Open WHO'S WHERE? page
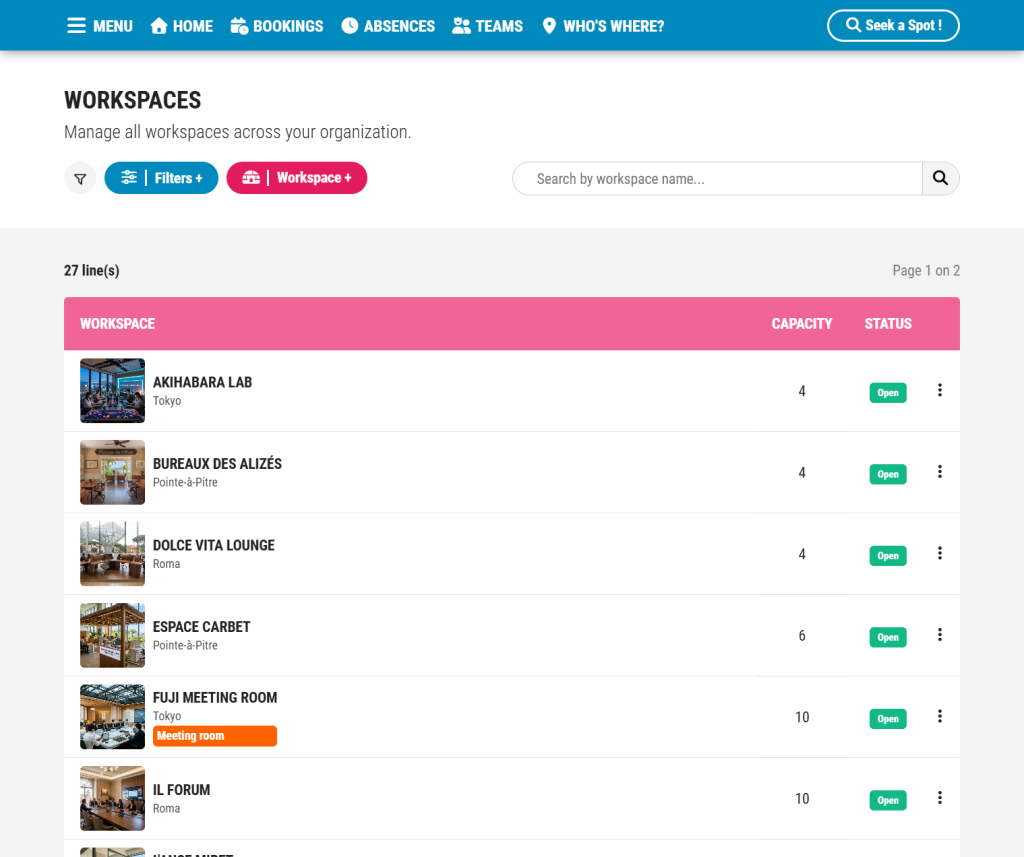The image size is (1024, 857). (x=603, y=26)
